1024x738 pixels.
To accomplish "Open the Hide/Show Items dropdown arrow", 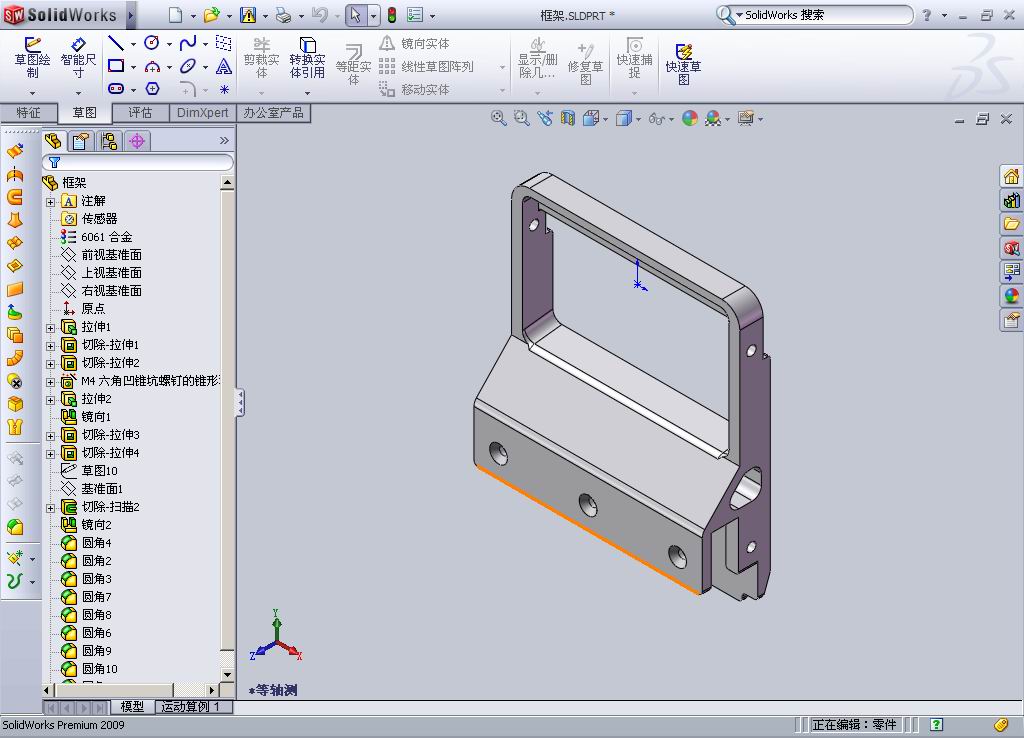I will click(671, 119).
